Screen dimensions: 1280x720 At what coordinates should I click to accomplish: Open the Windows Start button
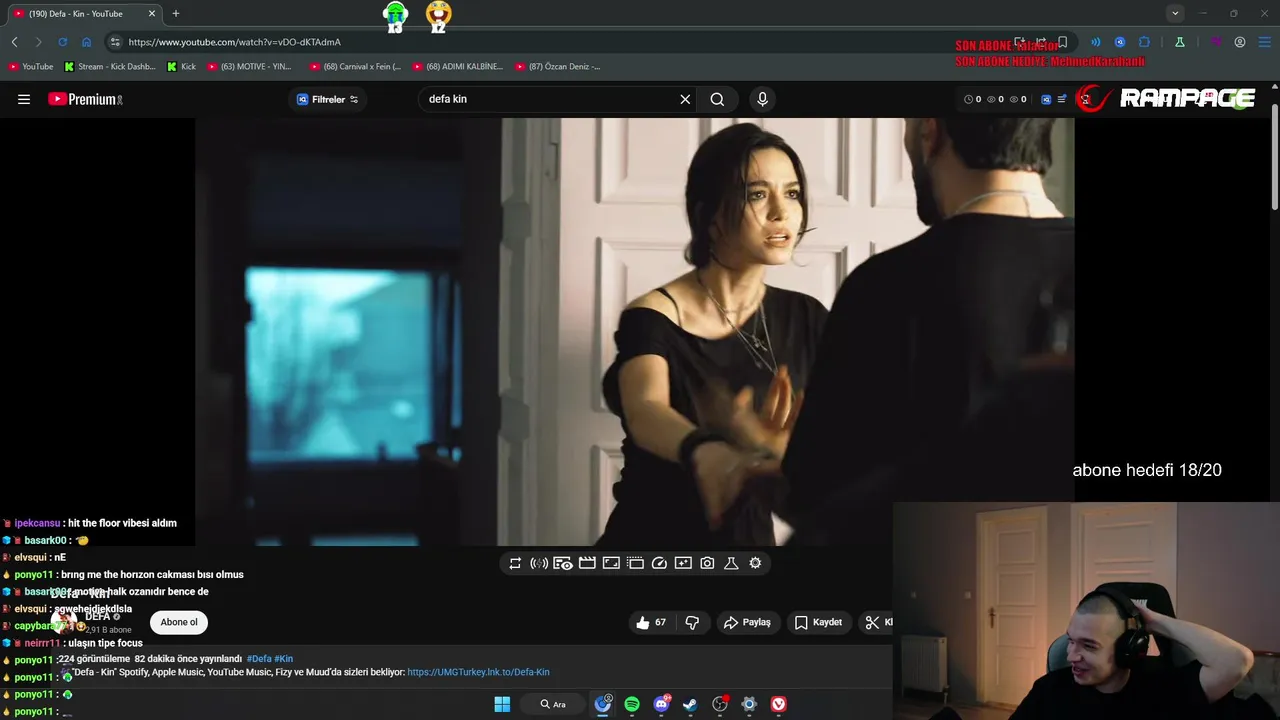click(x=502, y=704)
